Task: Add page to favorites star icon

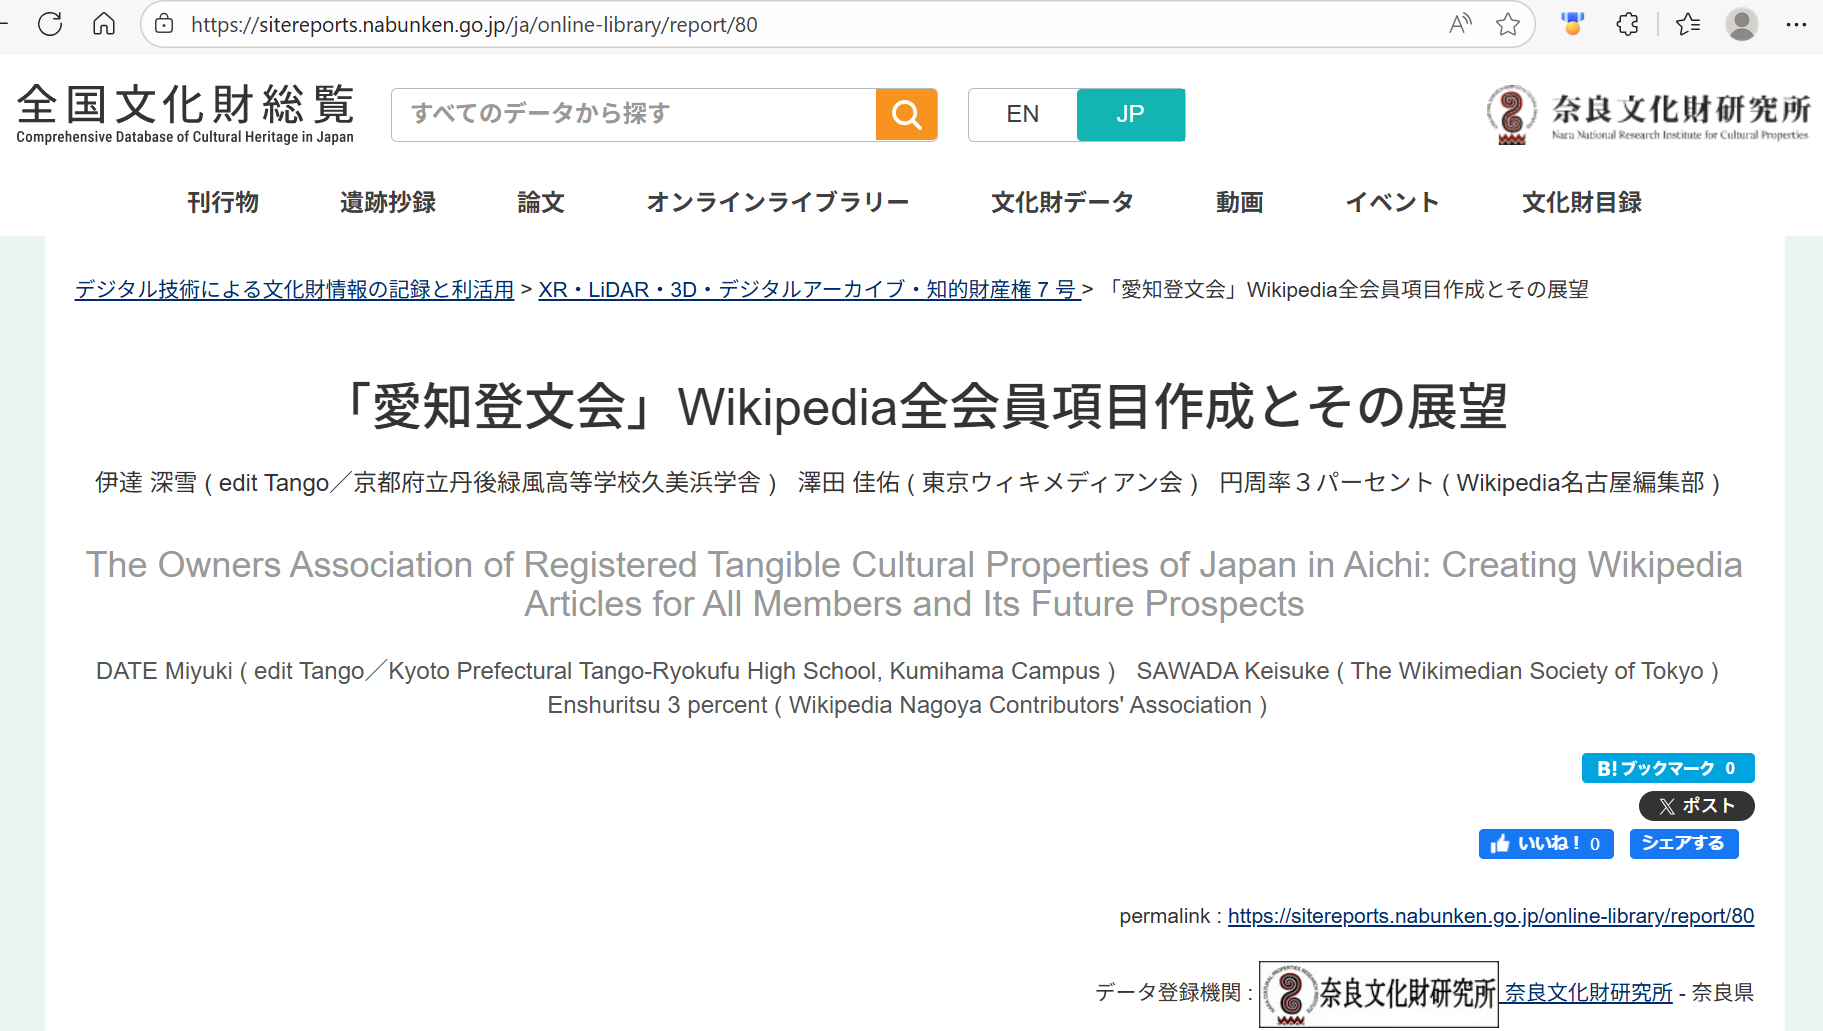Action: pyautogui.click(x=1508, y=24)
